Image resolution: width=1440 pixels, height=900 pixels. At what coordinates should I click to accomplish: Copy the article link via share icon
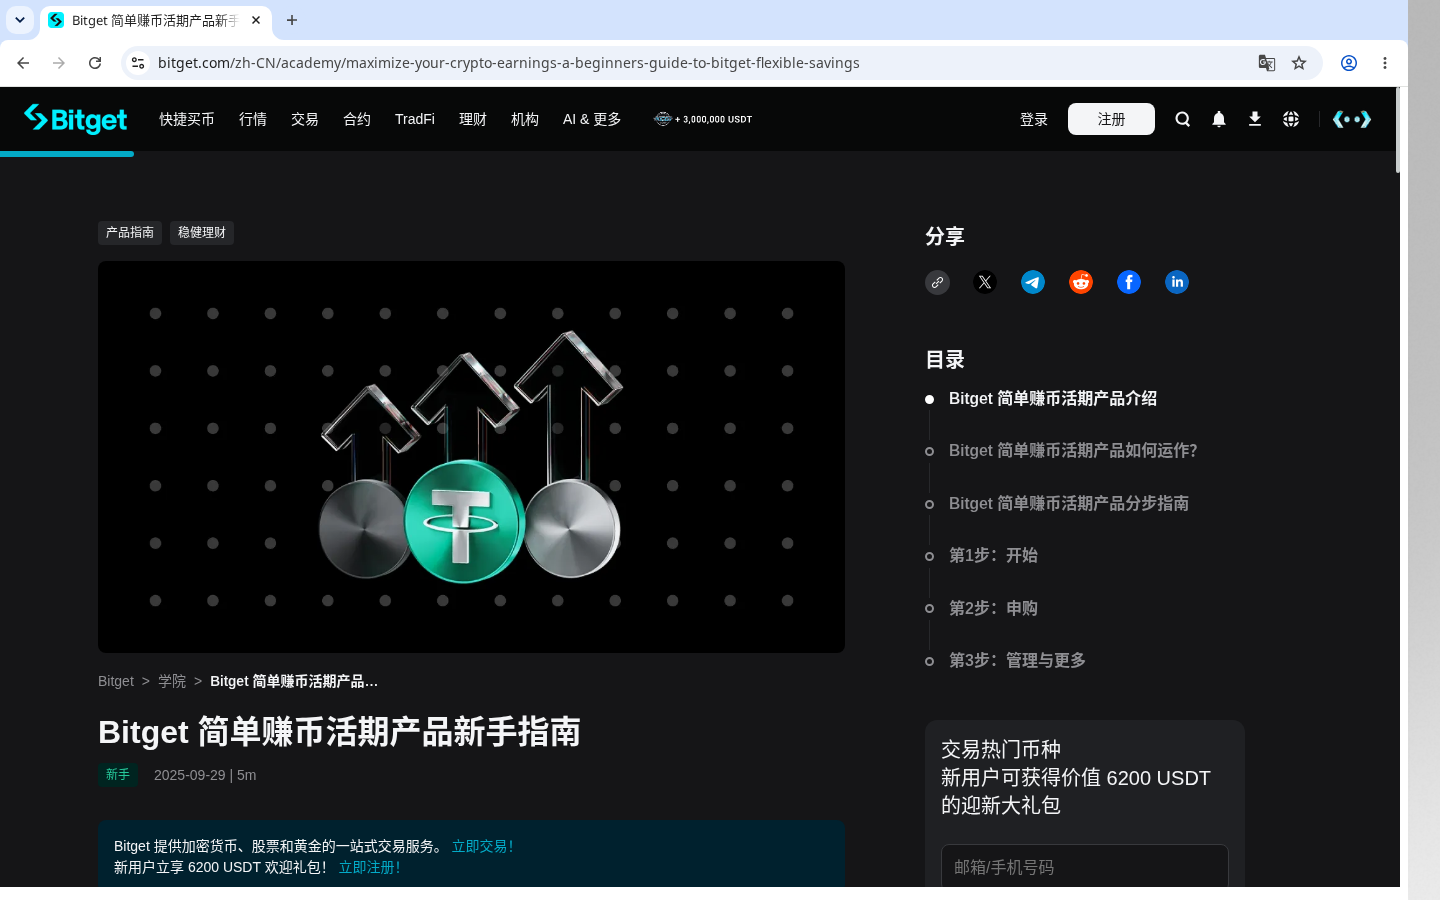[937, 282]
